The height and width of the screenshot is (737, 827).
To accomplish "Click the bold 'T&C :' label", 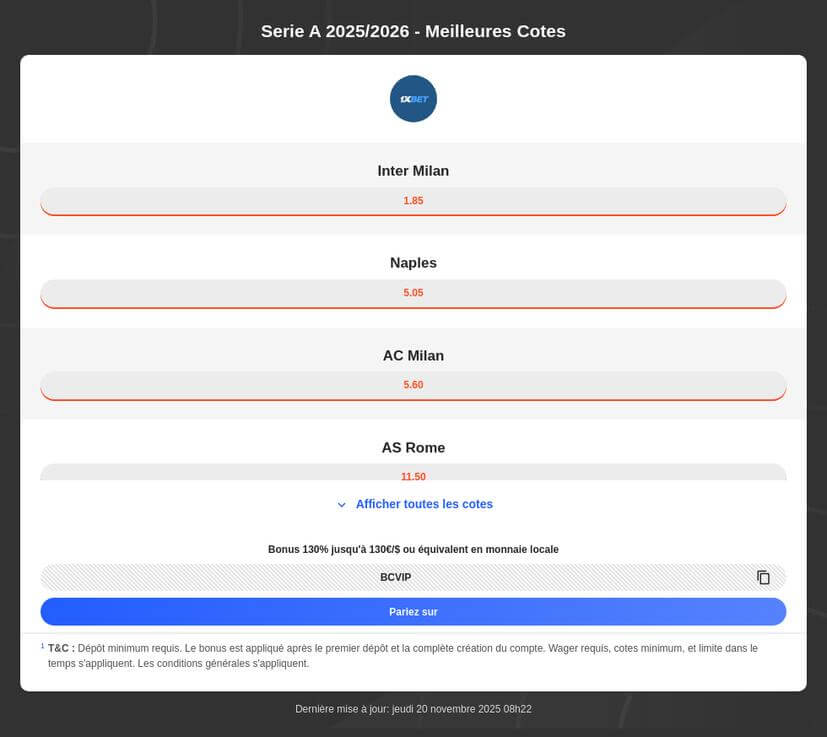I will click(x=61, y=648).
